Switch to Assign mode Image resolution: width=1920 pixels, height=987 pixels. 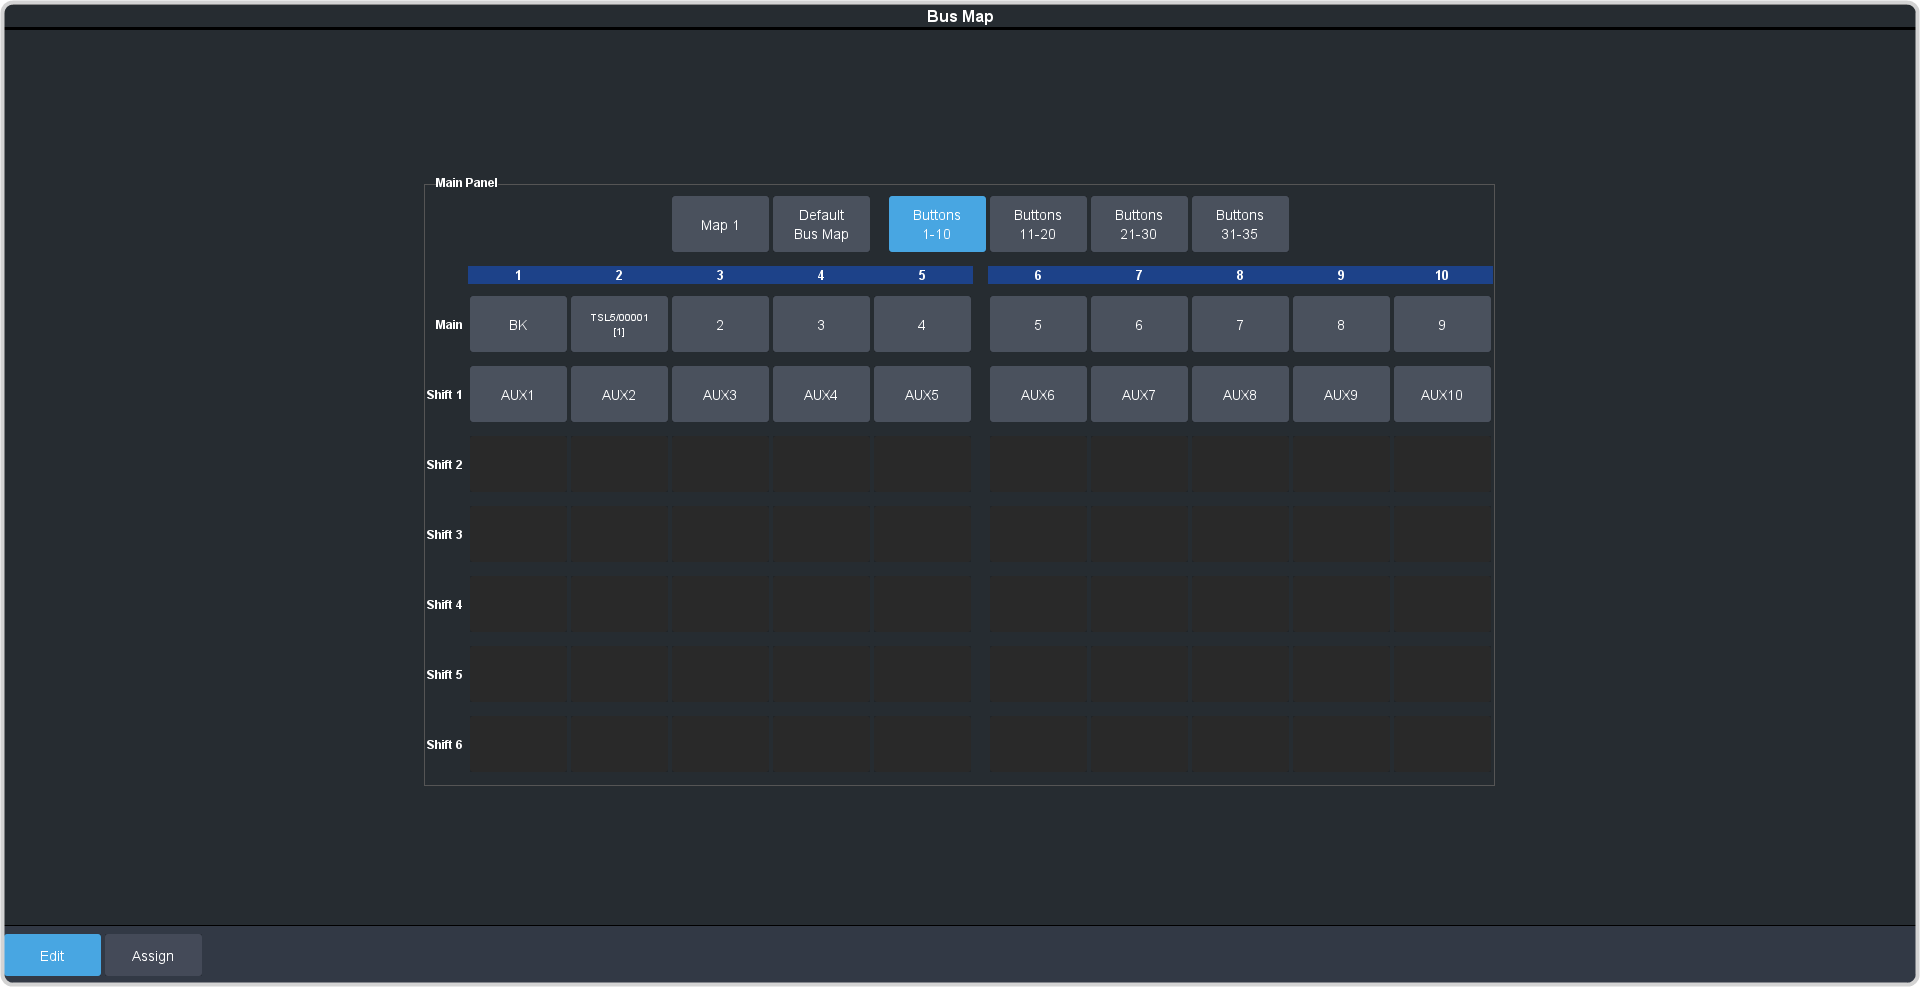(153, 955)
